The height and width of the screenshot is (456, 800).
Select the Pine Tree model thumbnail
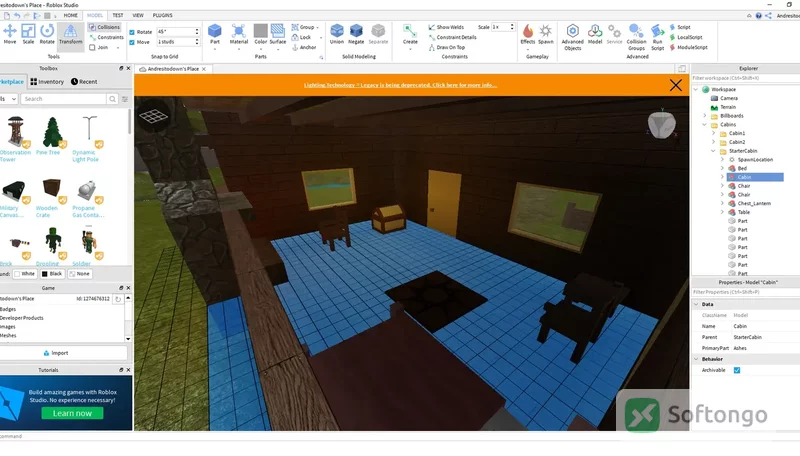(x=52, y=132)
